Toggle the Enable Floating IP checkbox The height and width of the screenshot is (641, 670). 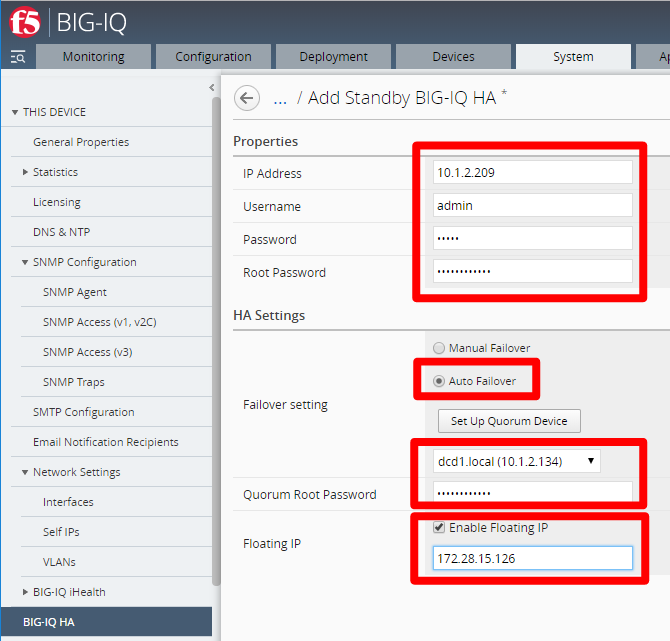[x=439, y=527]
